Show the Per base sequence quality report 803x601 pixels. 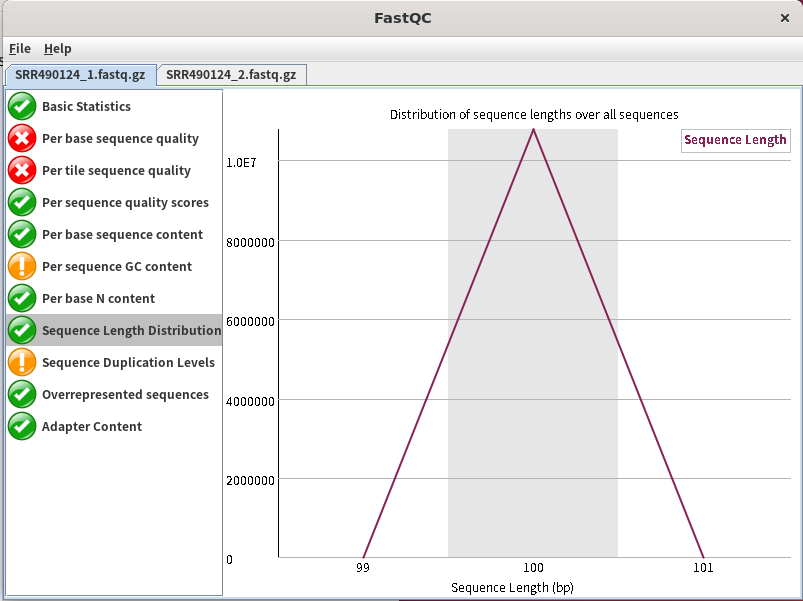tap(114, 138)
